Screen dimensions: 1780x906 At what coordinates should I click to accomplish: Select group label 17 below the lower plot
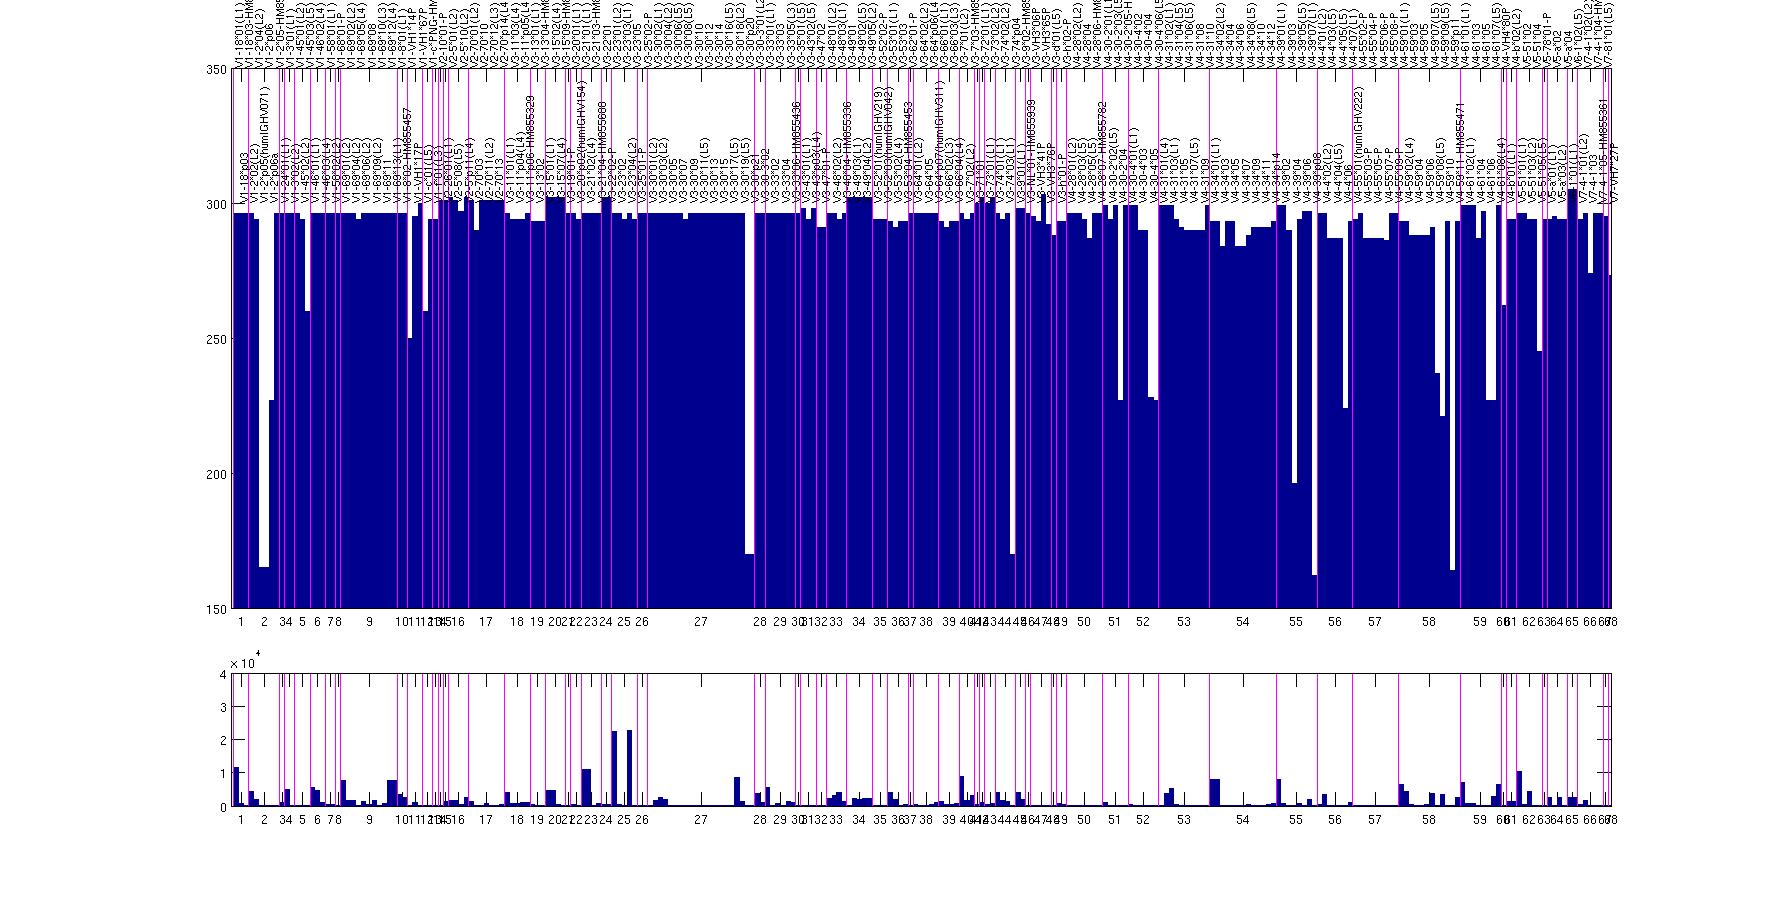coord(486,820)
